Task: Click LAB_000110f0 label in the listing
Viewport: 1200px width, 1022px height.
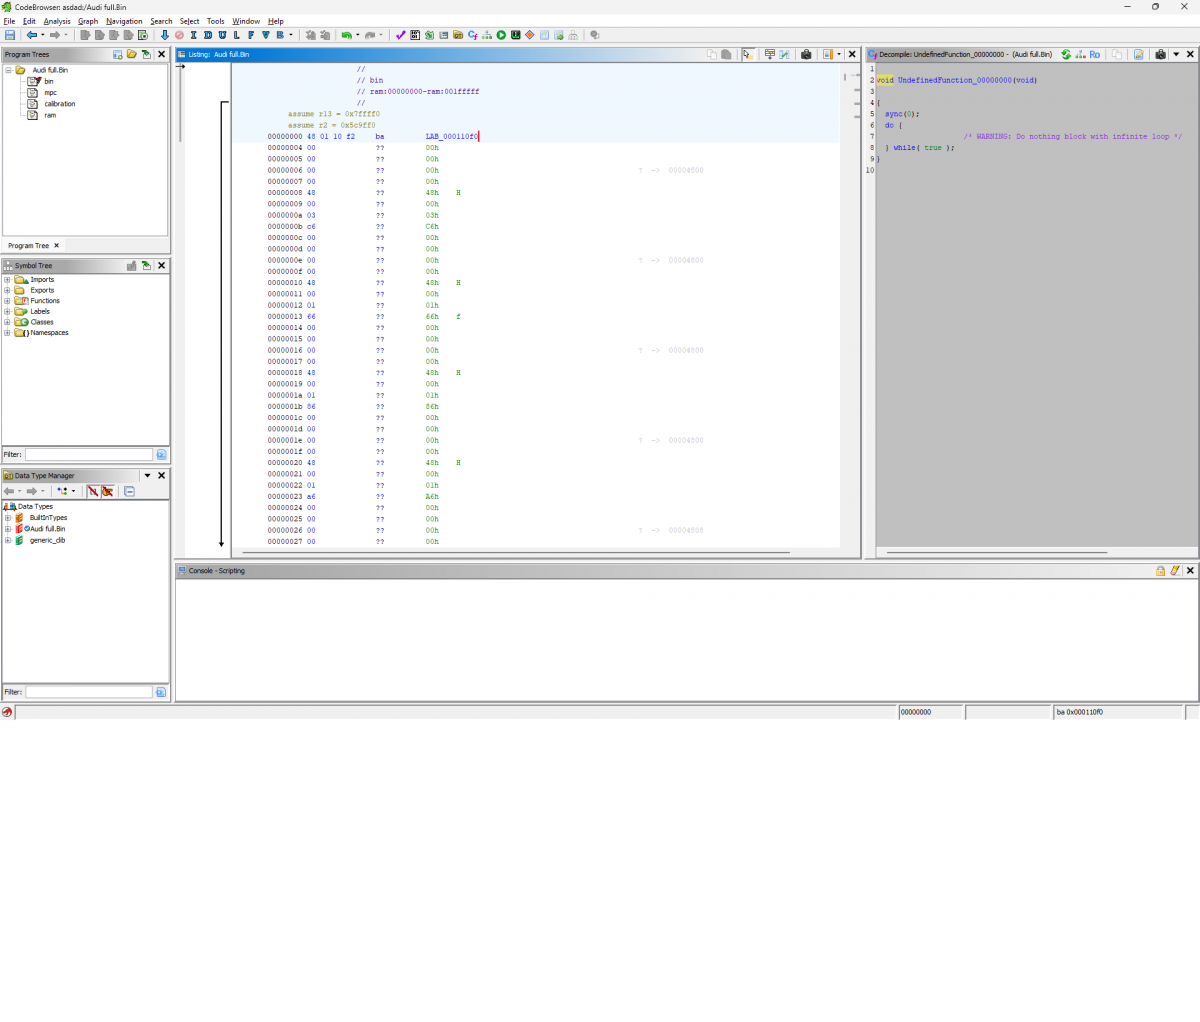Action: click(x=451, y=136)
